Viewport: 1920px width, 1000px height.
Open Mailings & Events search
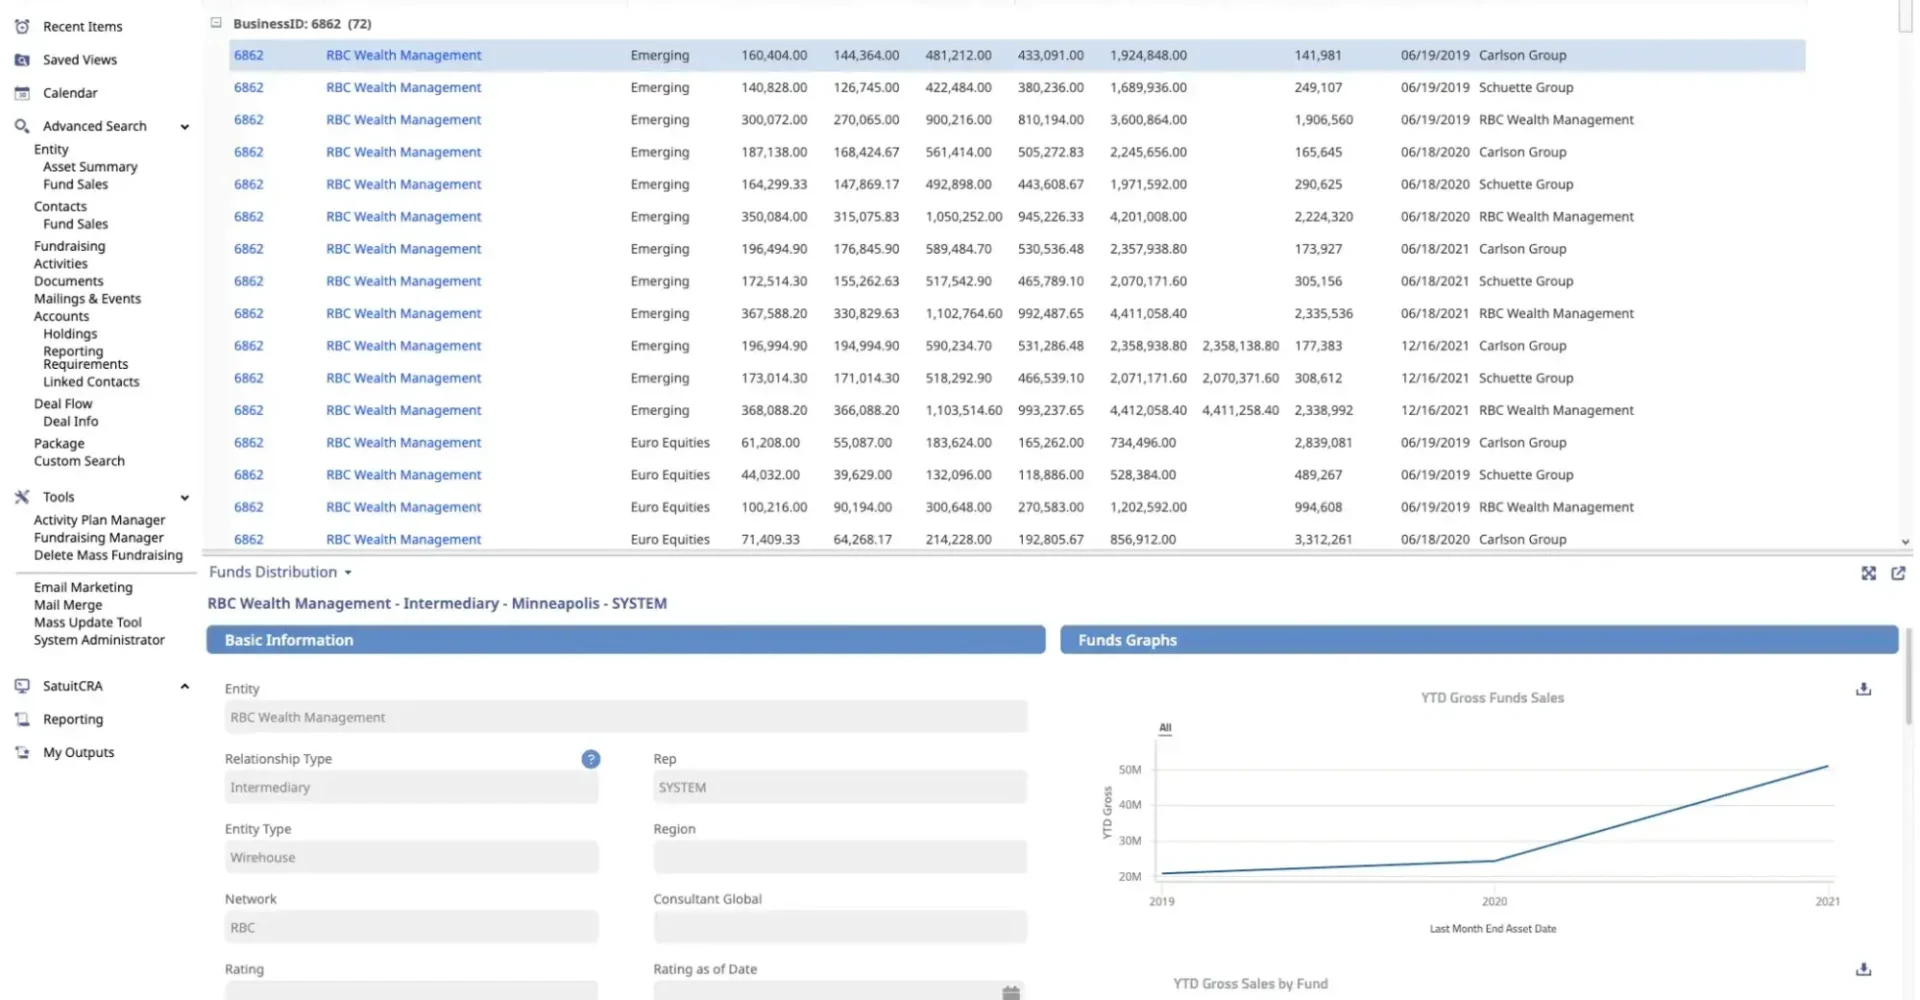(87, 299)
